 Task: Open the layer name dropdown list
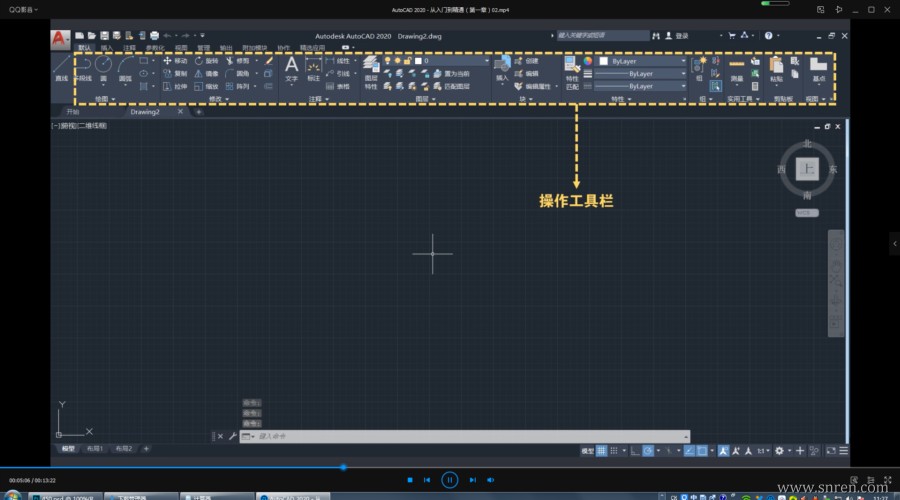[x=451, y=61]
